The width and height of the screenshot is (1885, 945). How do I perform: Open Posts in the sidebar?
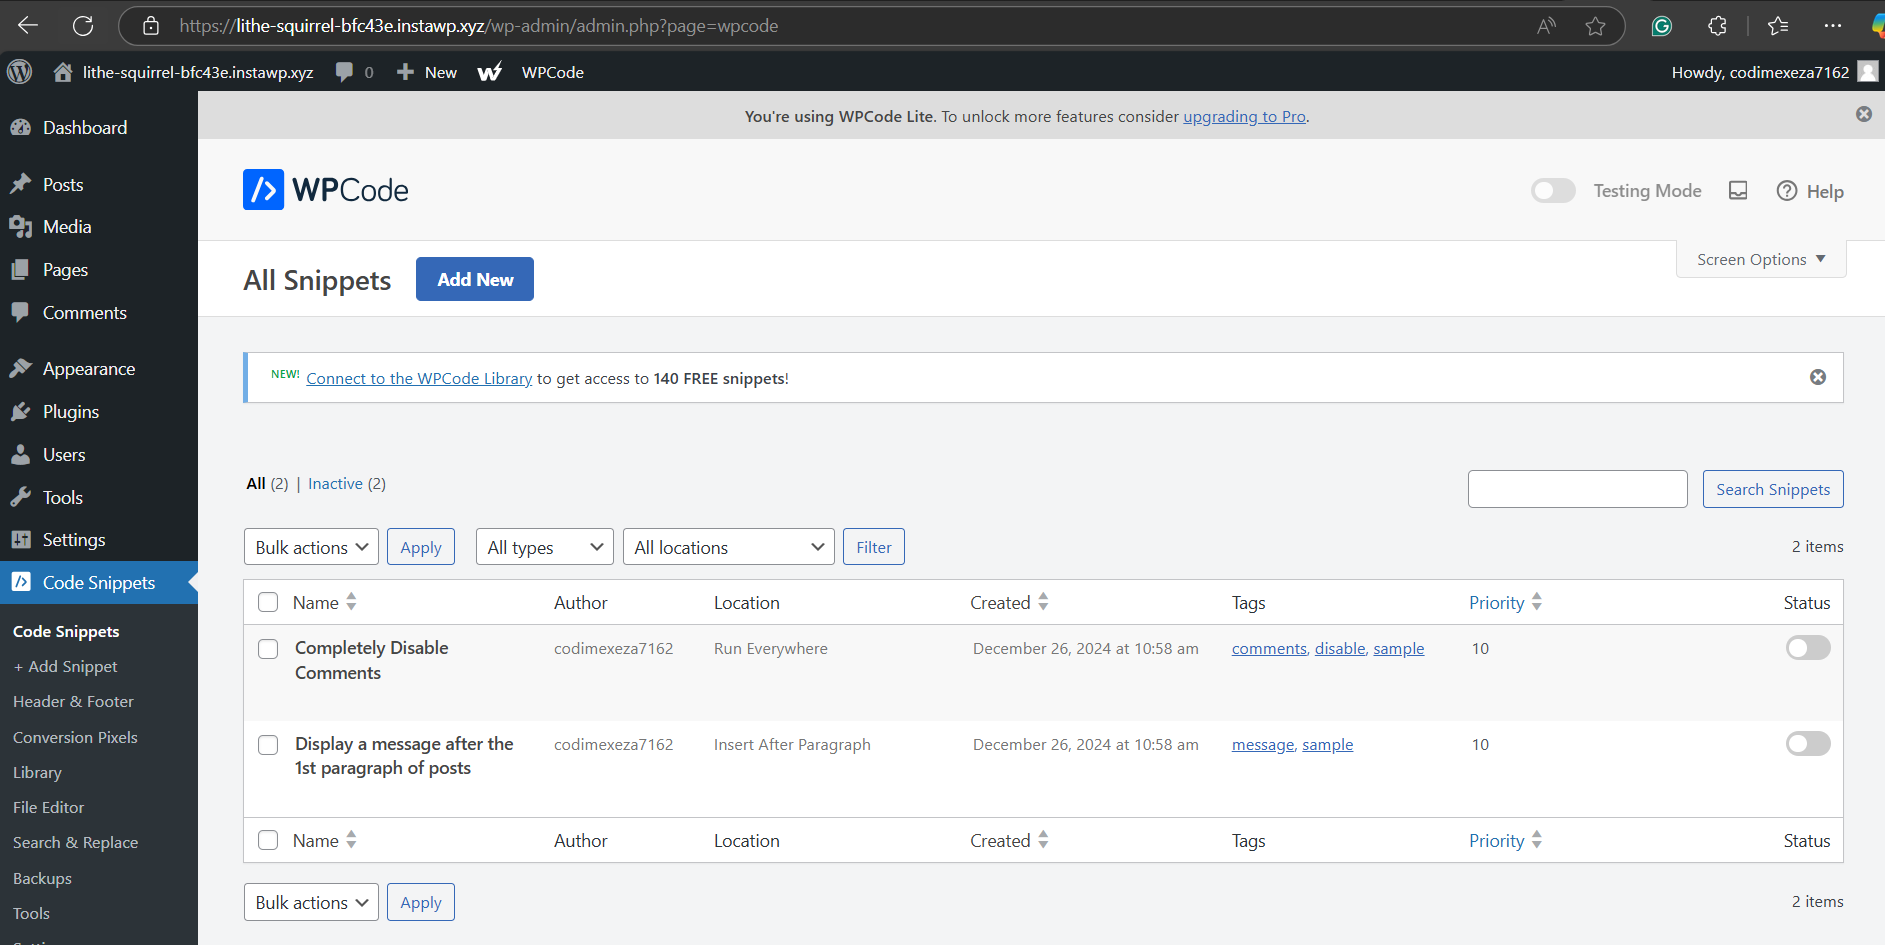63,185
